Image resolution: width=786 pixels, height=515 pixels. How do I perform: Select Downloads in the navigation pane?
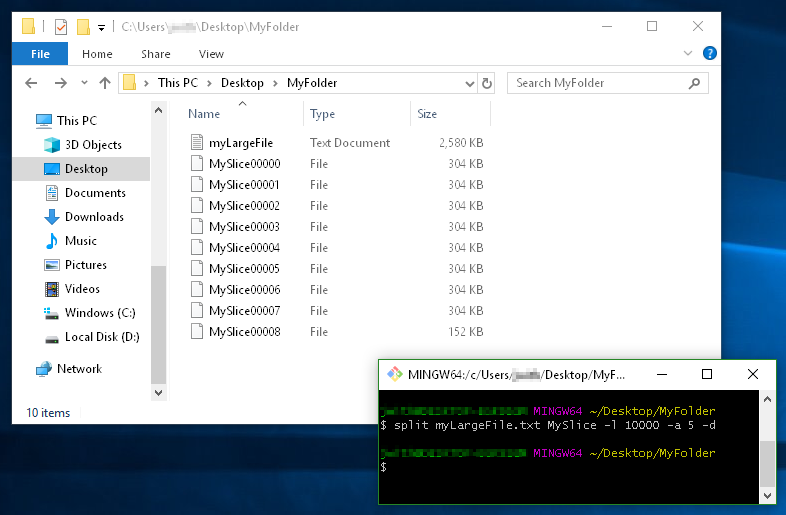tap(94, 217)
